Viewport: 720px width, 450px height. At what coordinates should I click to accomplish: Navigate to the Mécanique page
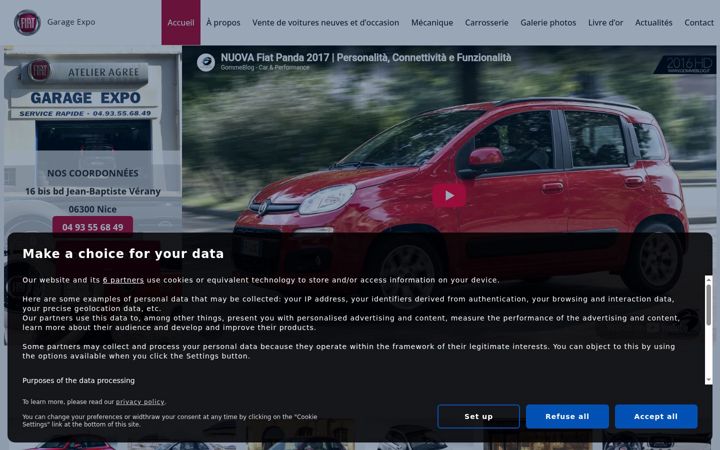[432, 22]
